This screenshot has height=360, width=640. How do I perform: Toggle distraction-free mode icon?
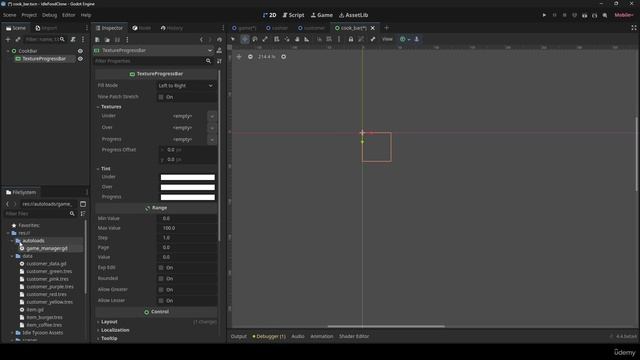point(634,28)
